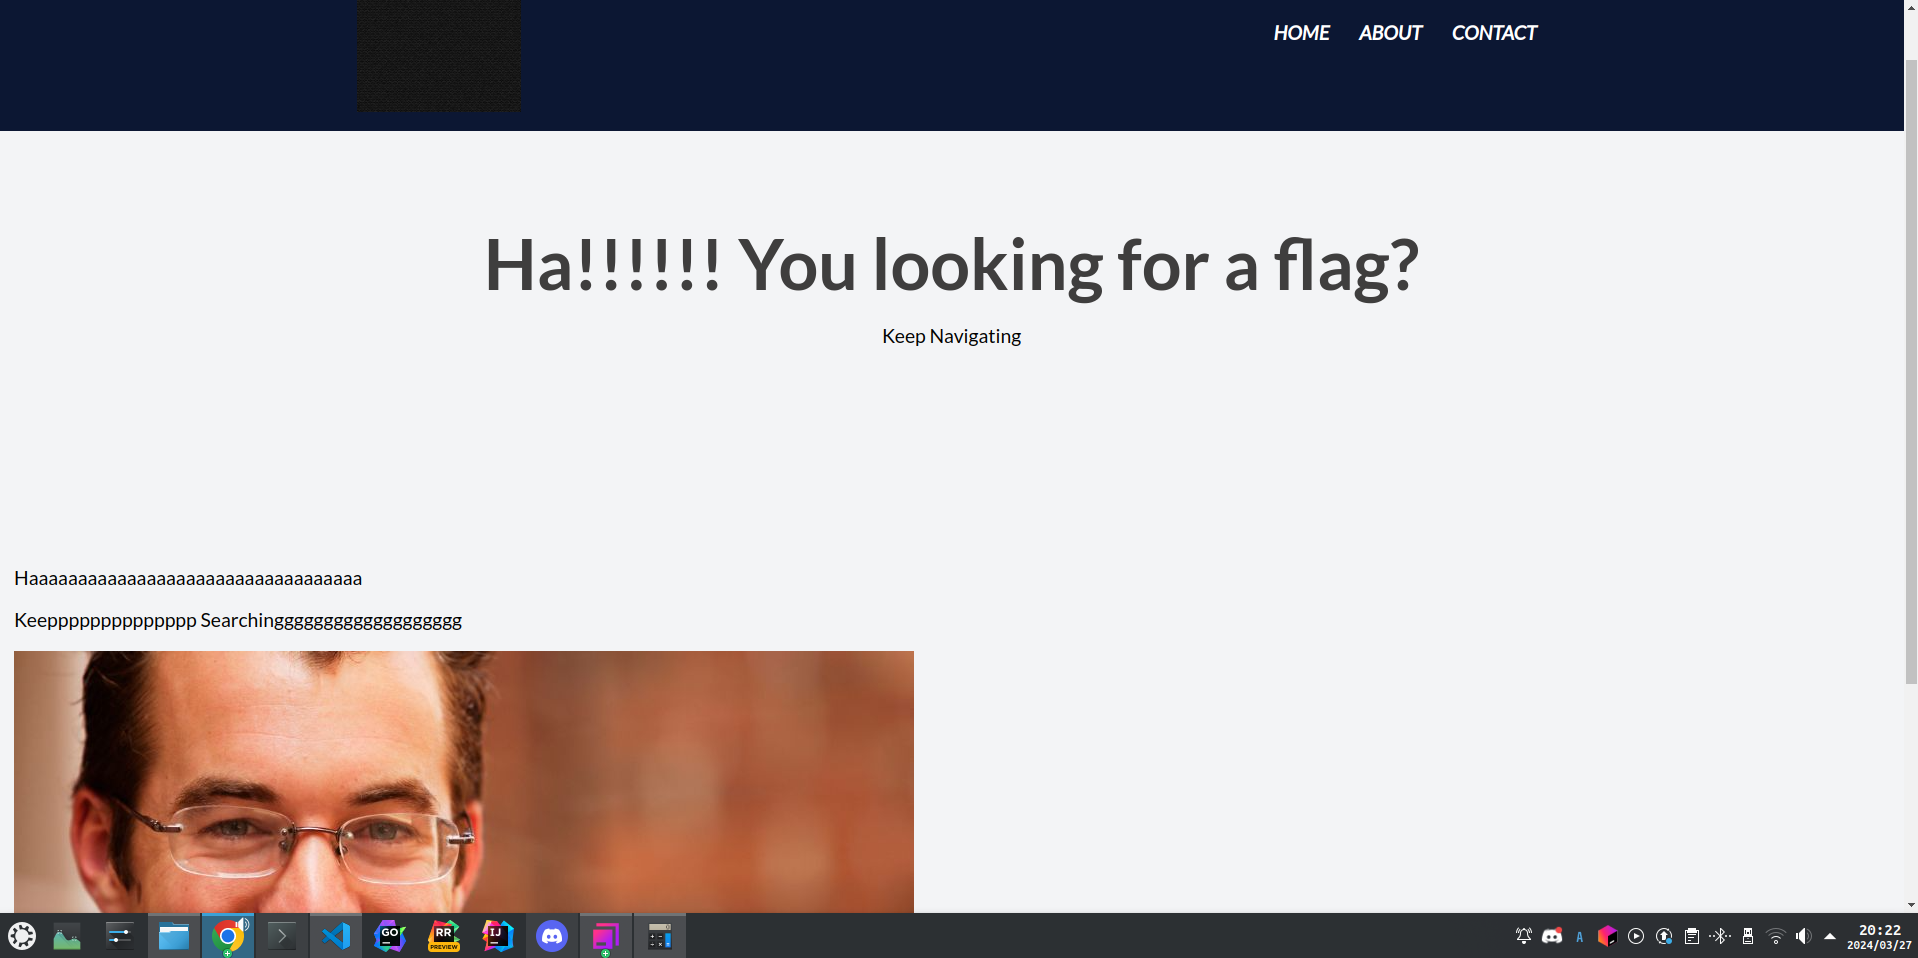Click the 'Haaaaaaaa…' paragraph line
This screenshot has height=958, width=1918.
point(188,578)
